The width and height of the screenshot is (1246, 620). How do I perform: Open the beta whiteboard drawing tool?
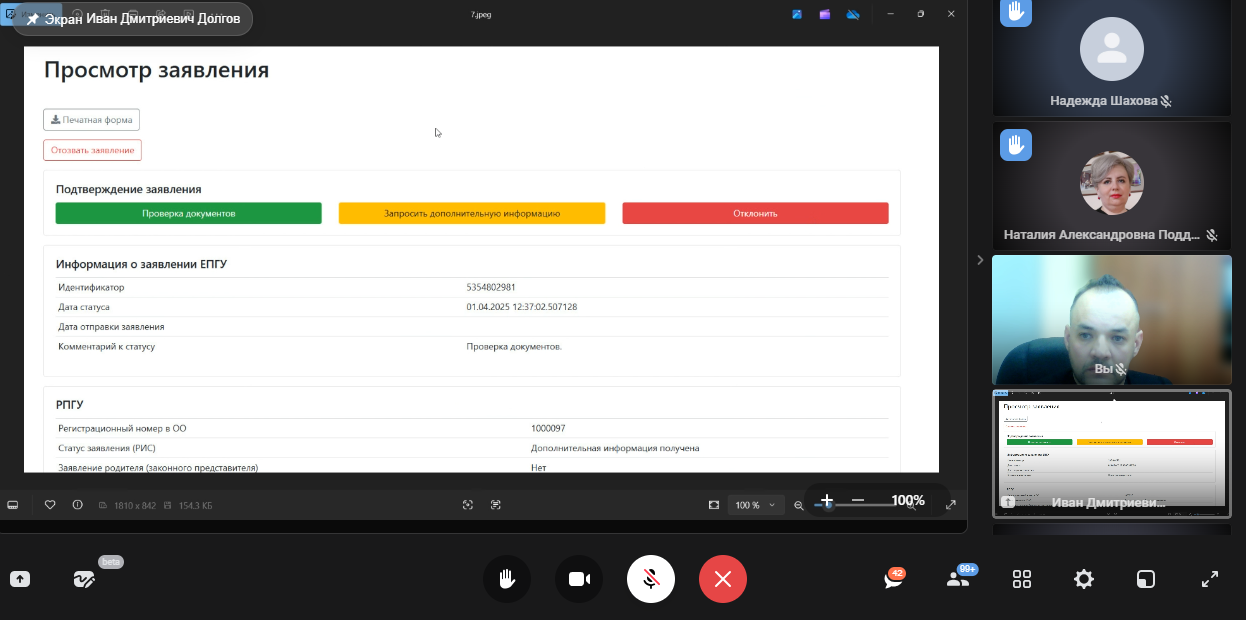[84, 579]
